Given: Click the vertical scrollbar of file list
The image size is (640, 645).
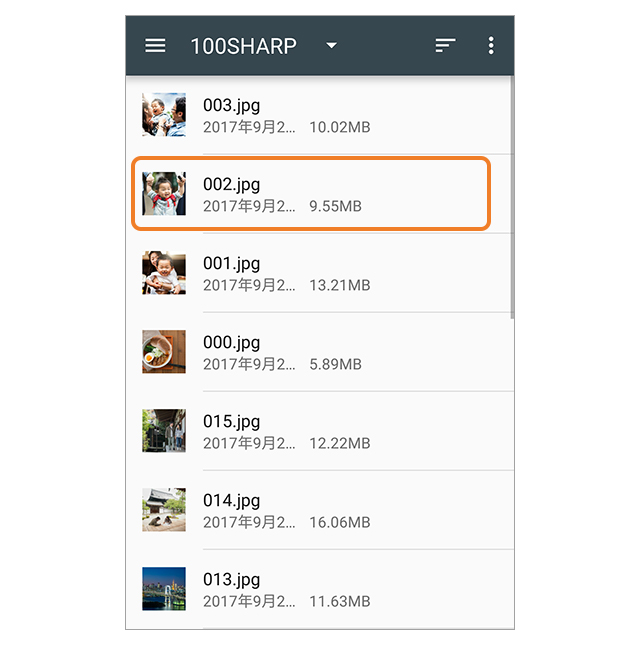Looking at the screenshot, I should (512, 197).
